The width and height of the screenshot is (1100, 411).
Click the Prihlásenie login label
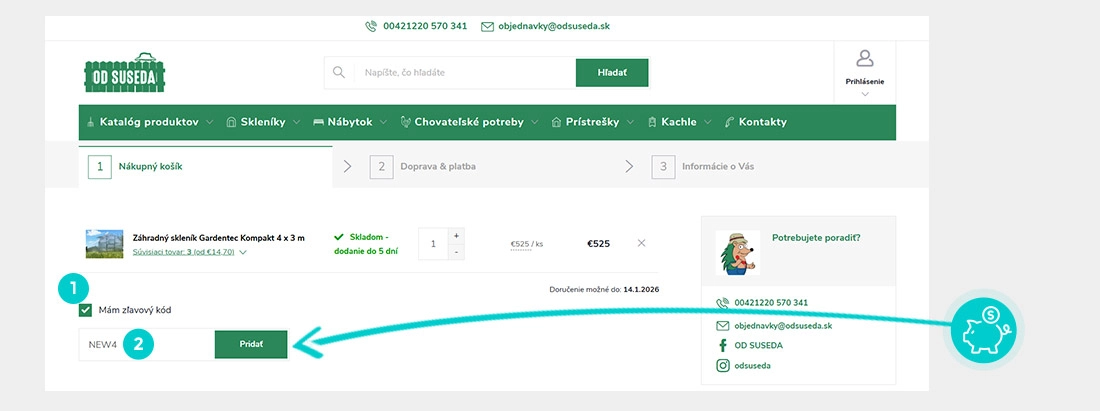865,81
